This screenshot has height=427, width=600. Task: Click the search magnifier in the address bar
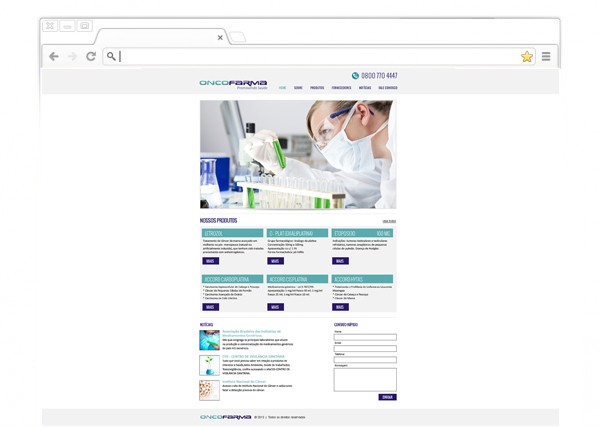111,56
